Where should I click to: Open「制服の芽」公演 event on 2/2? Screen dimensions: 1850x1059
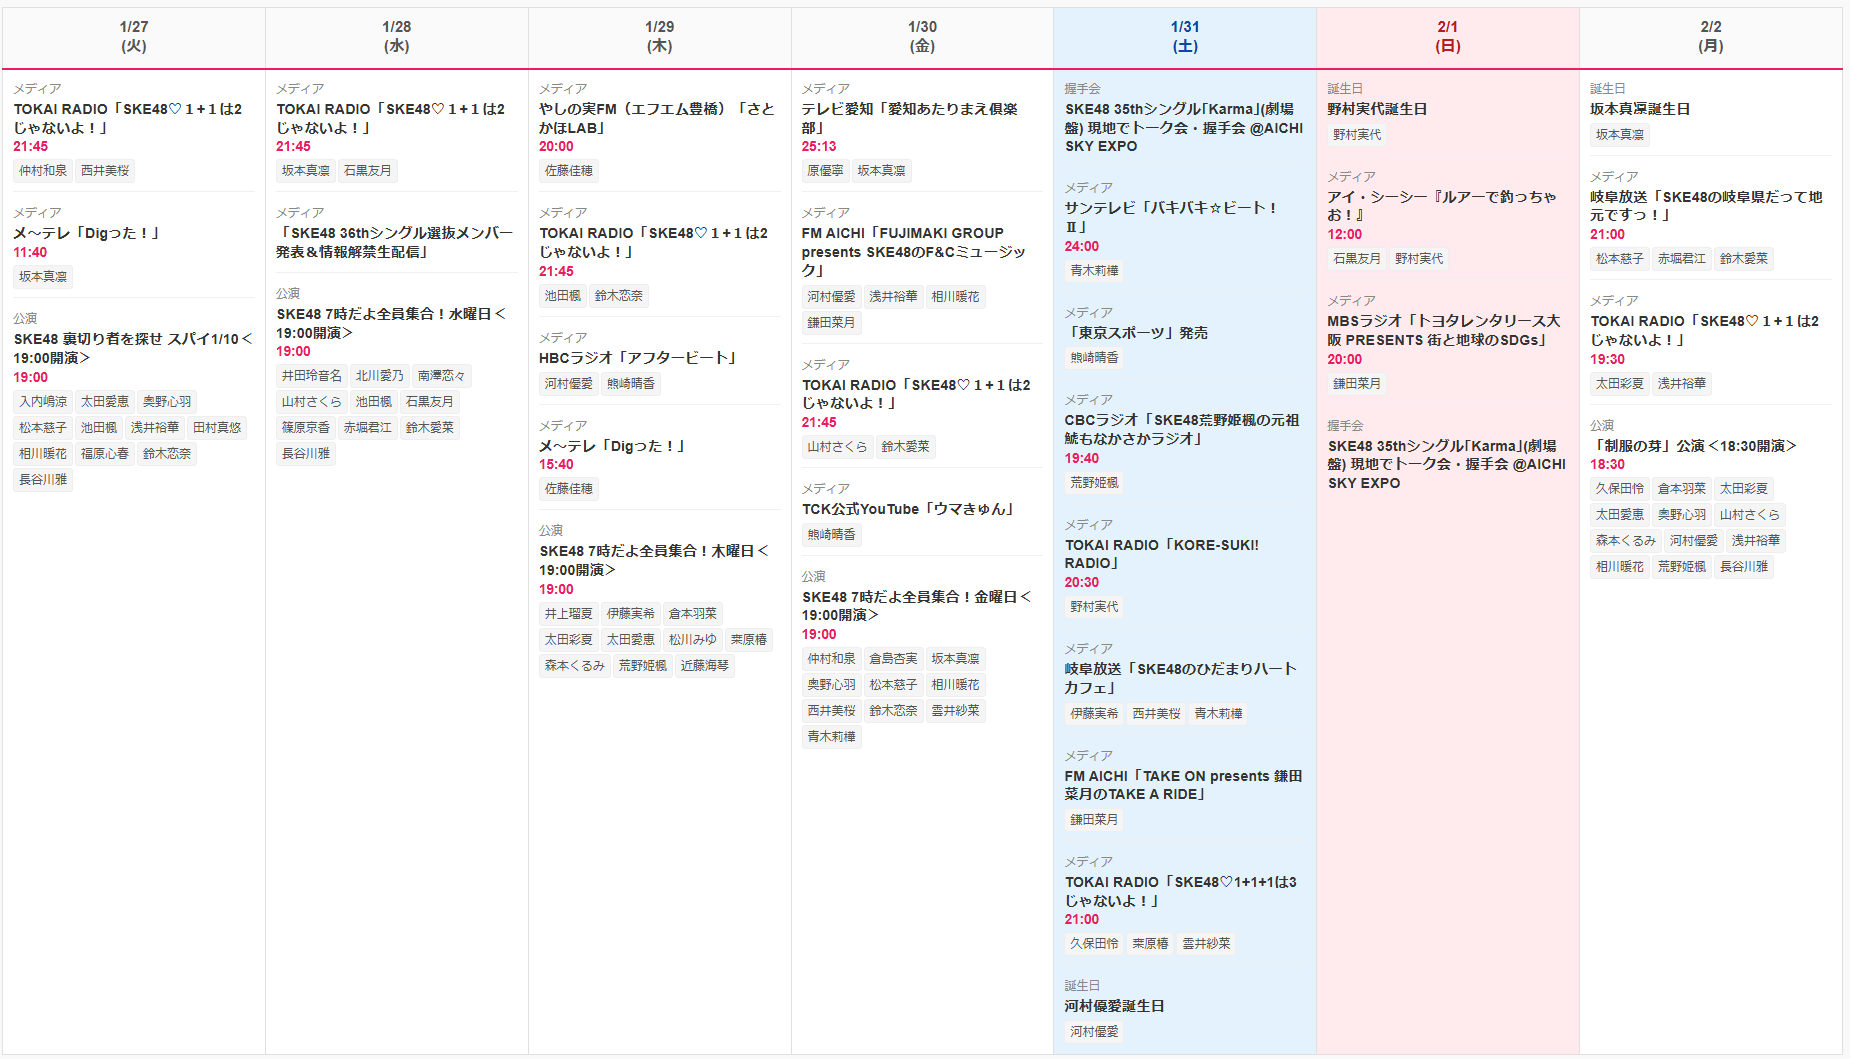pos(1693,446)
